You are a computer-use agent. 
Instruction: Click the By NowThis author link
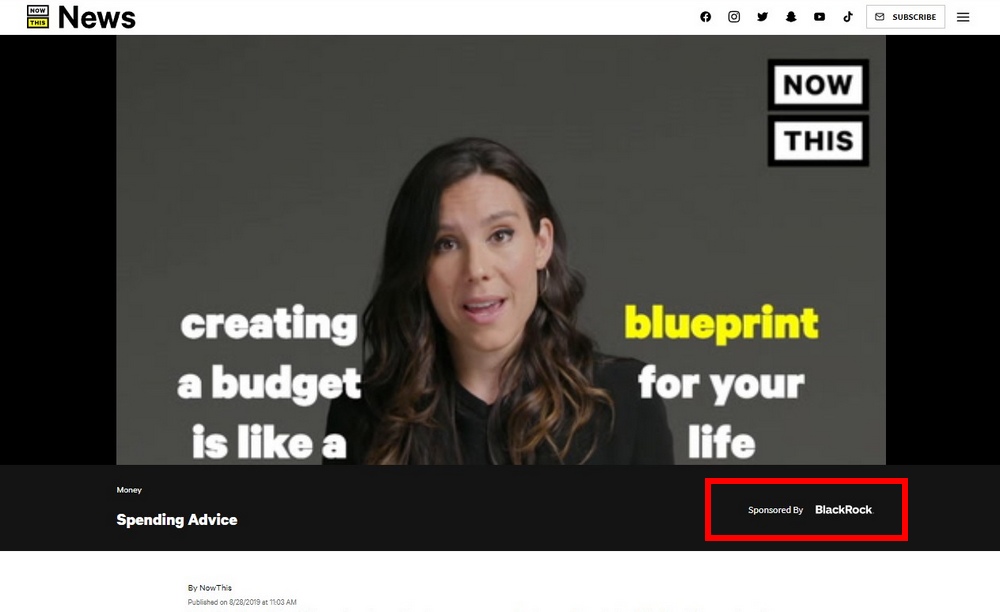point(209,588)
